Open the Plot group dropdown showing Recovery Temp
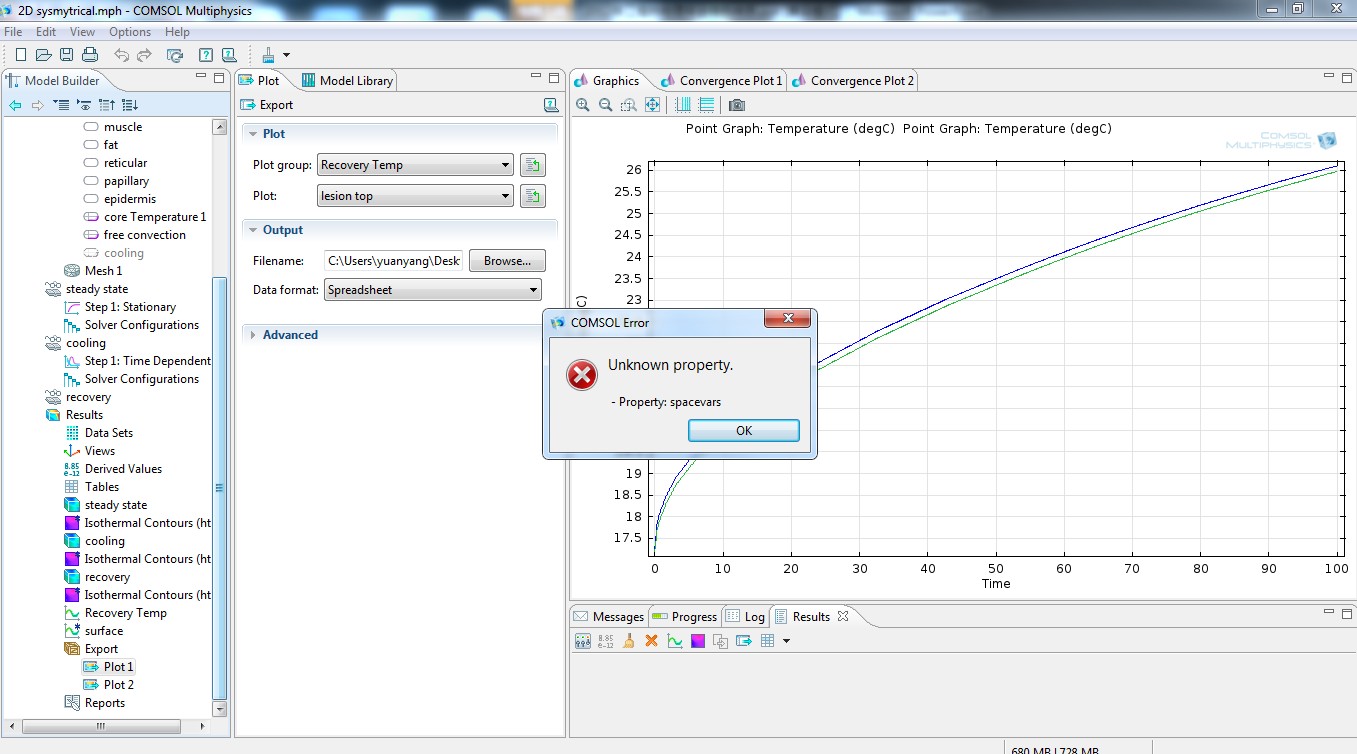The image size is (1357, 754). [415, 165]
